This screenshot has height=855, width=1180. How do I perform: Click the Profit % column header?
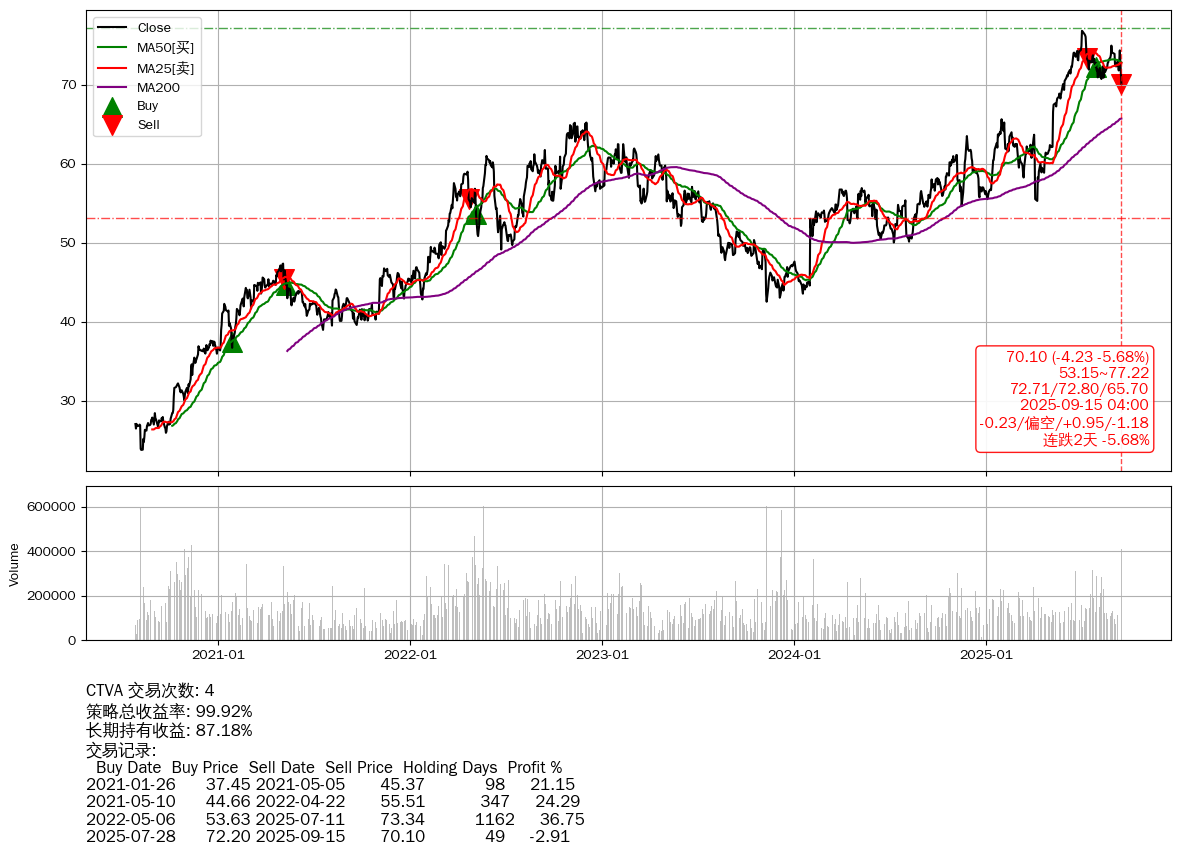coord(534,767)
